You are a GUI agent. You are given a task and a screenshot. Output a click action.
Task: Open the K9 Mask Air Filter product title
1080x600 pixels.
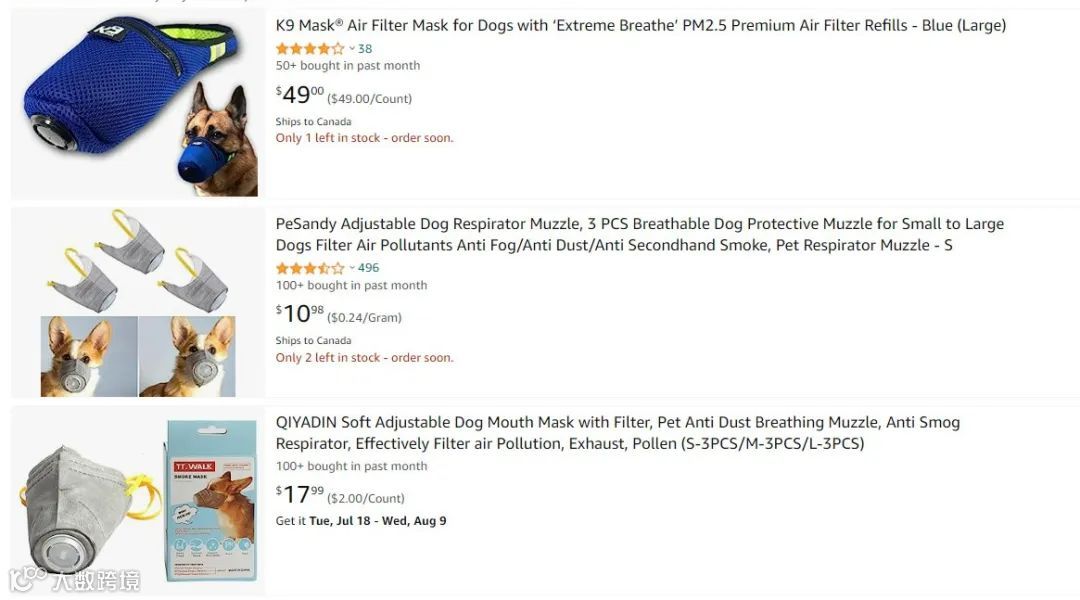tap(640, 26)
